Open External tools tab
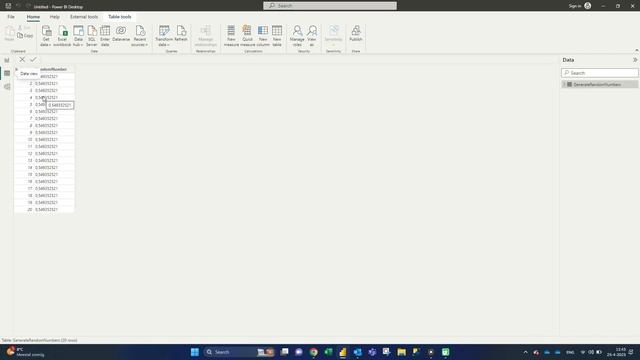This screenshot has width=640, height=360. (x=84, y=17)
